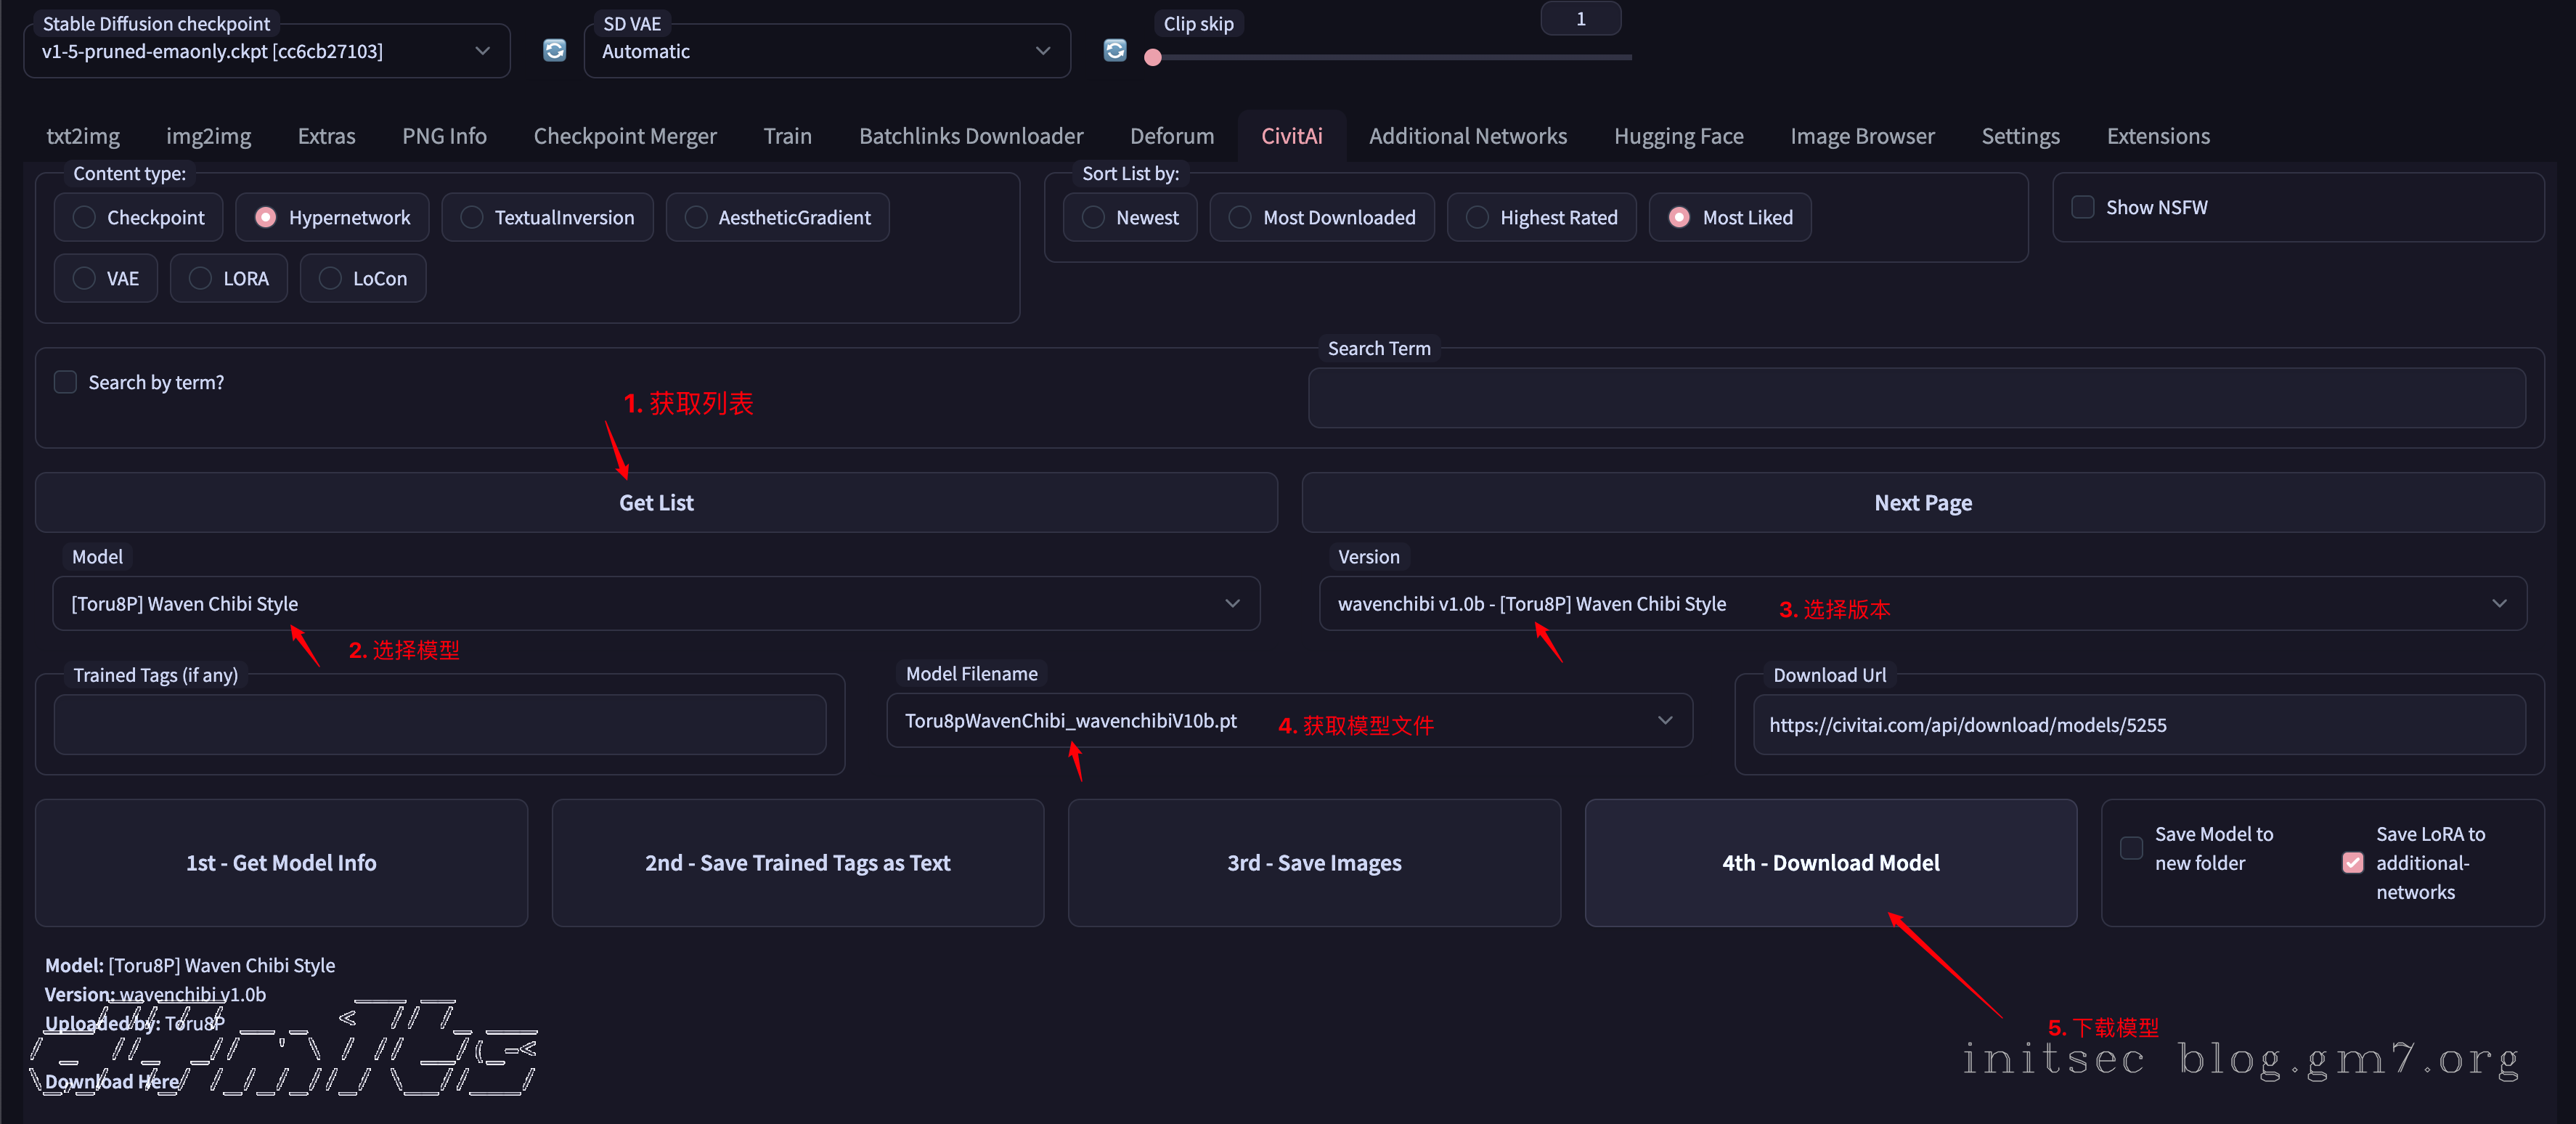Switch to the txt2img tab
The width and height of the screenshot is (2576, 1124).
click(83, 136)
